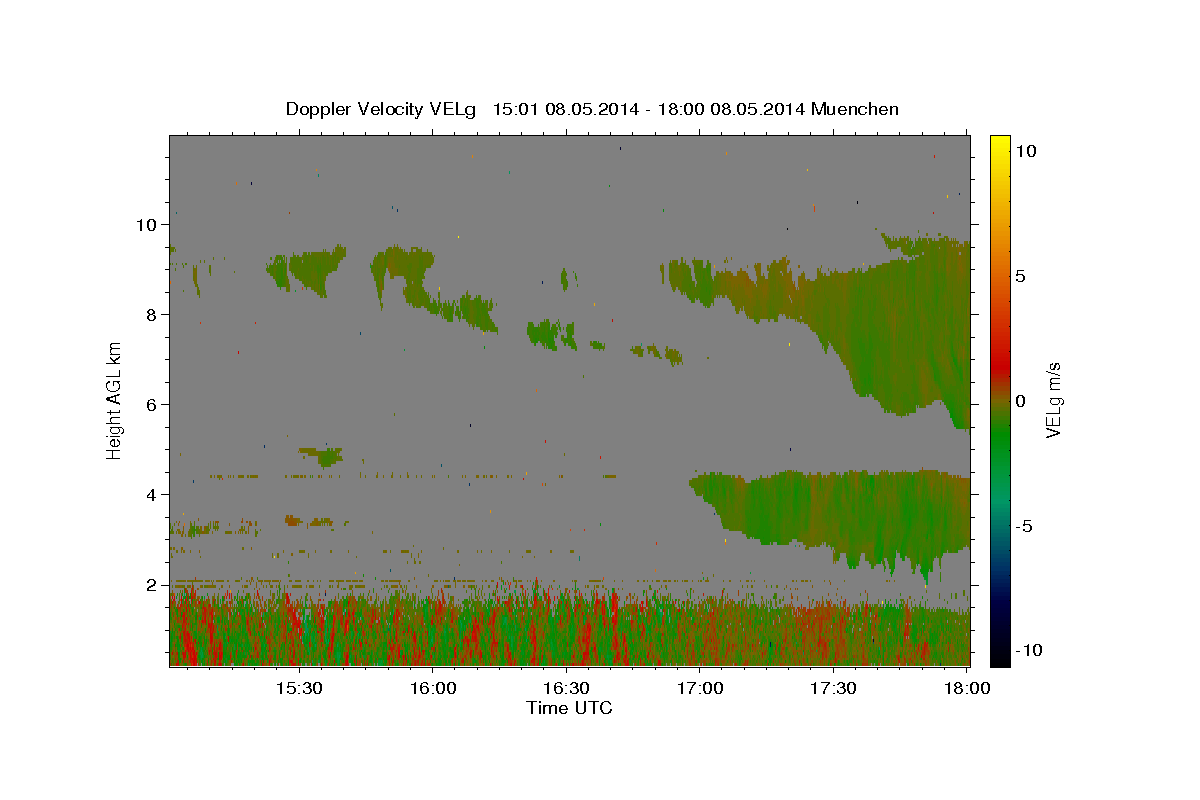The width and height of the screenshot is (1200, 800).
Task: Click the height tick label 6
Action: (x=151, y=405)
